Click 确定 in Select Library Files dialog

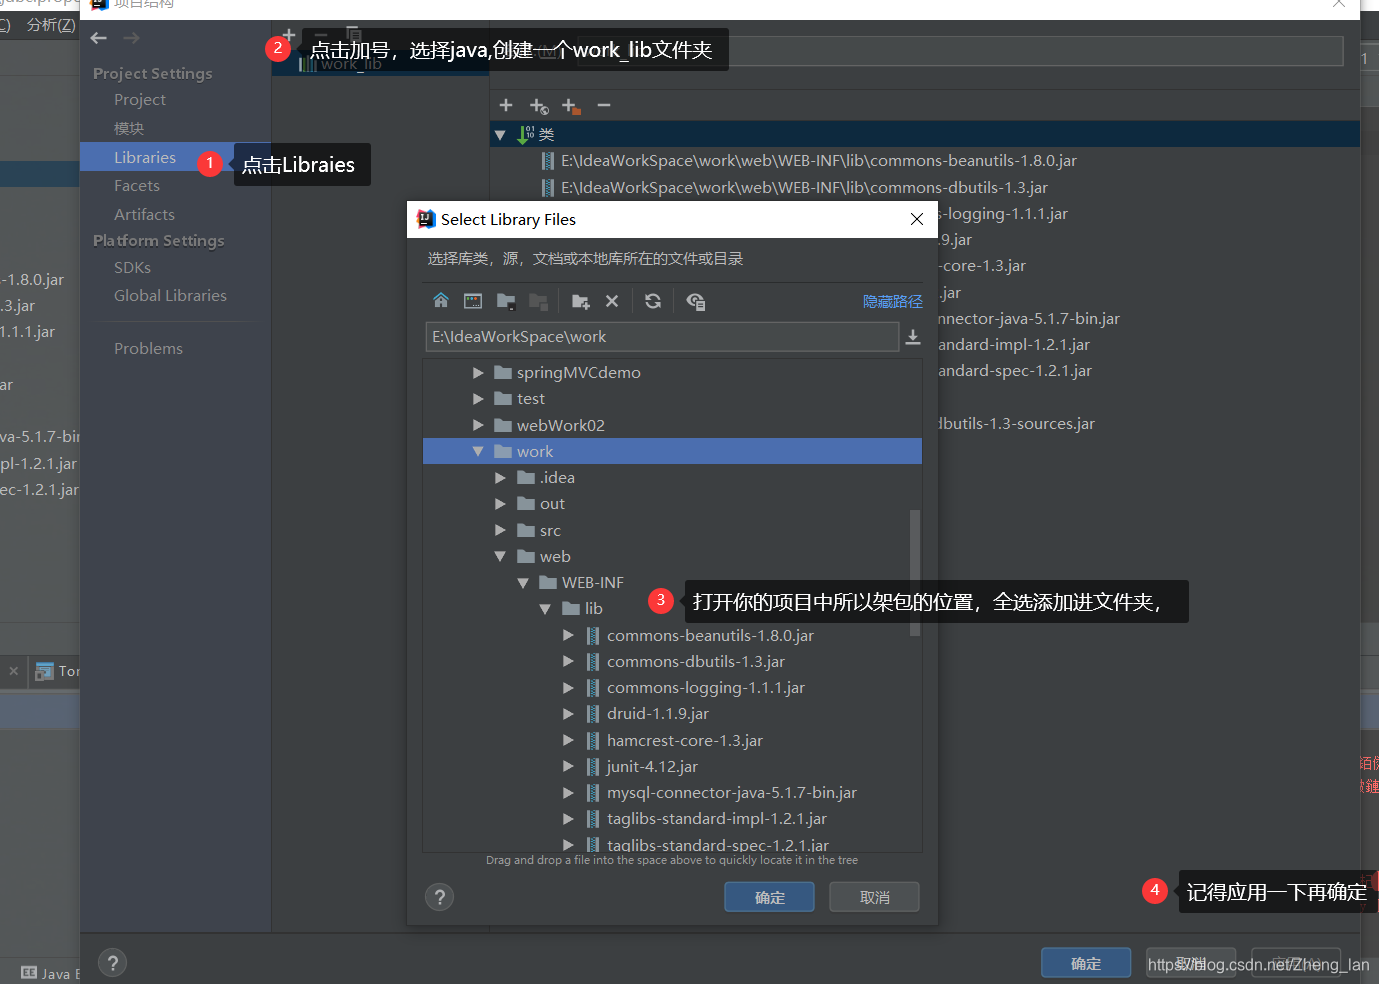pyautogui.click(x=769, y=897)
